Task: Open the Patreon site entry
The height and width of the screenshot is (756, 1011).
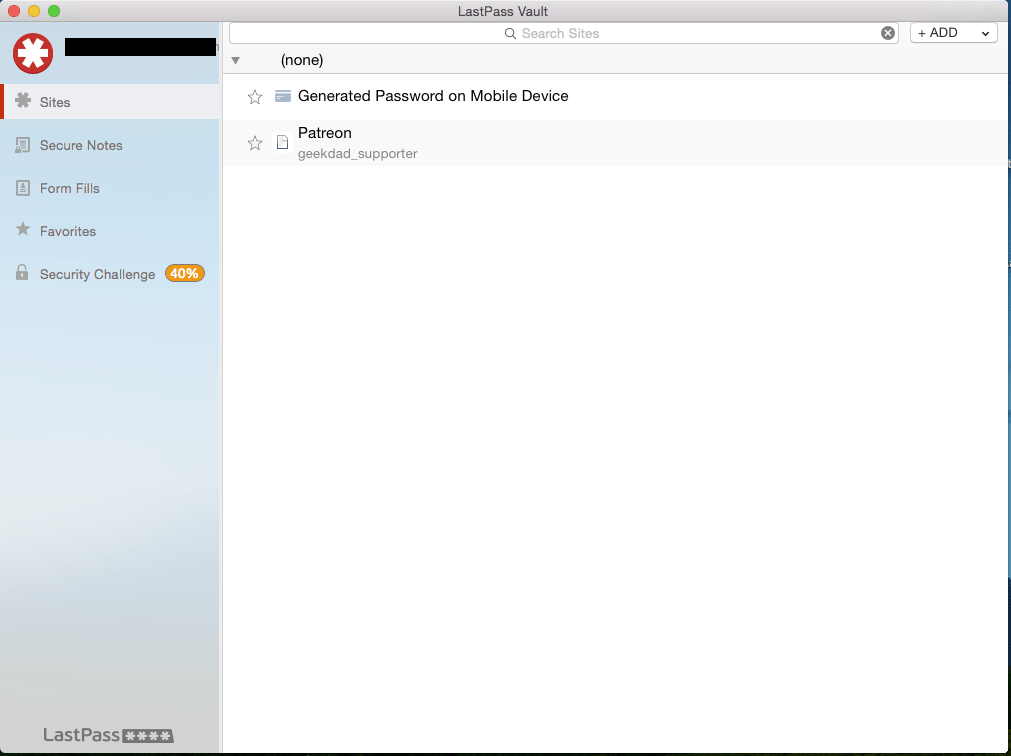Action: click(325, 133)
